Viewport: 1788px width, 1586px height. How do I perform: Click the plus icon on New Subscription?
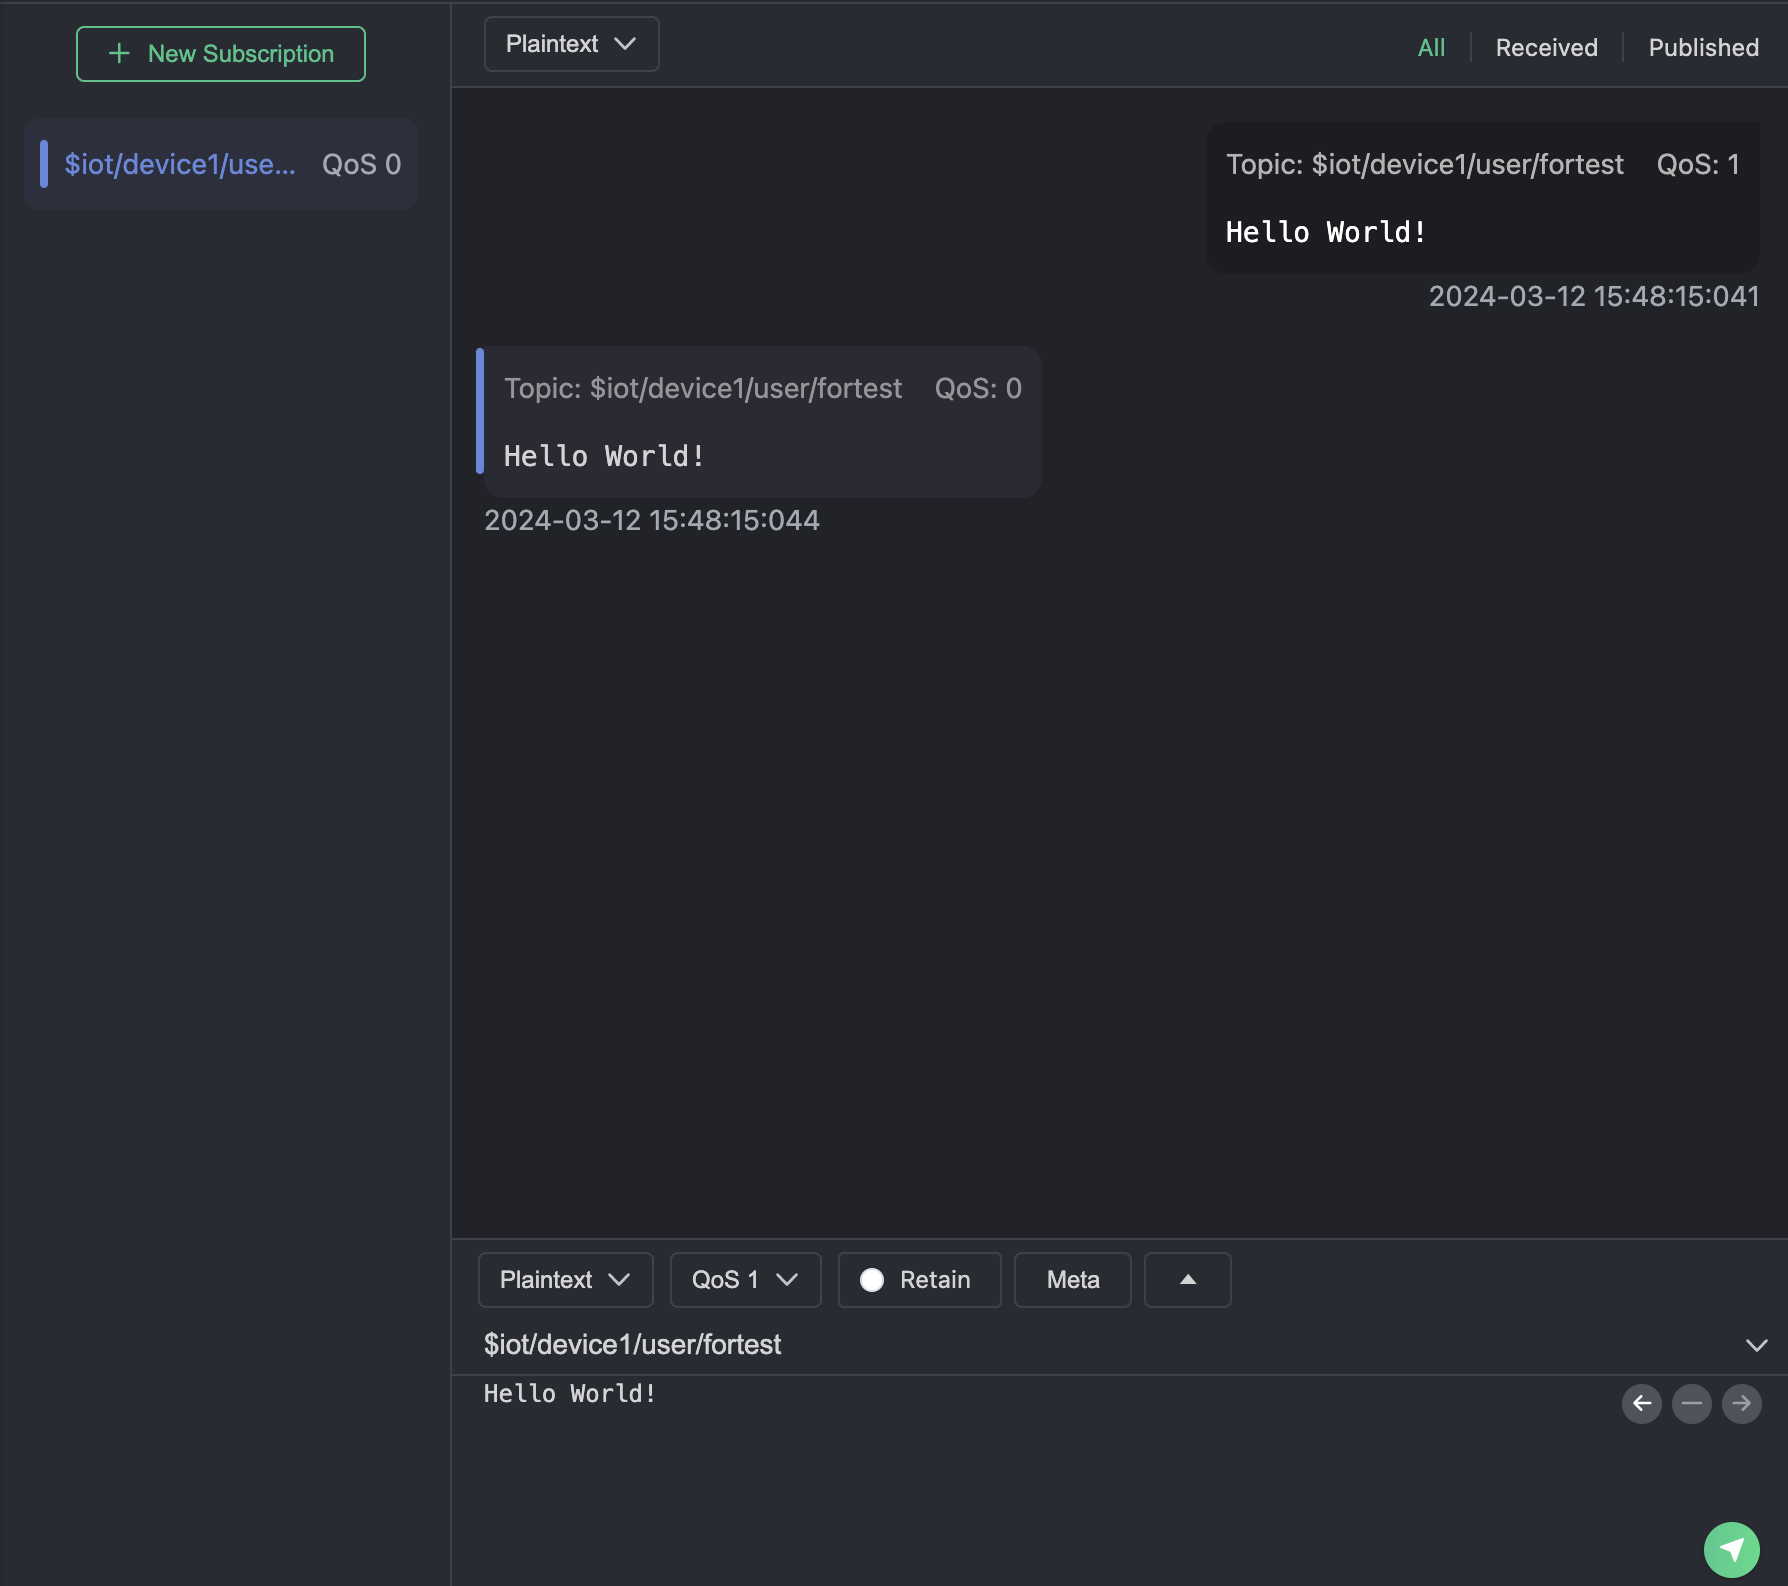[119, 54]
